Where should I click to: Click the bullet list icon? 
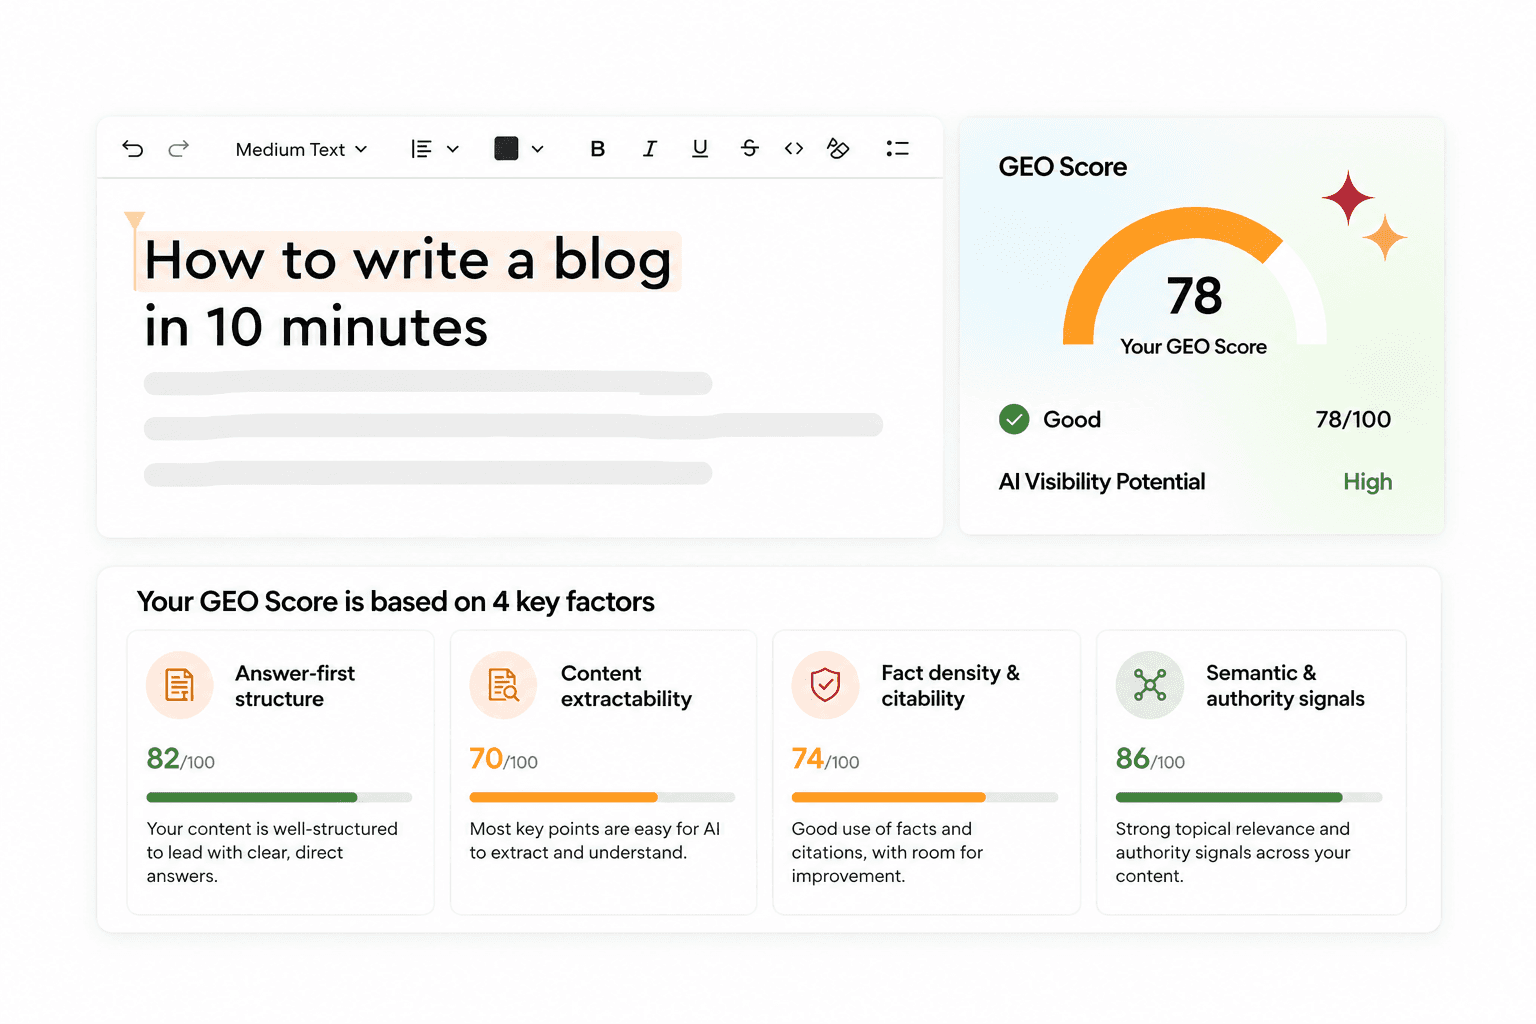(897, 149)
